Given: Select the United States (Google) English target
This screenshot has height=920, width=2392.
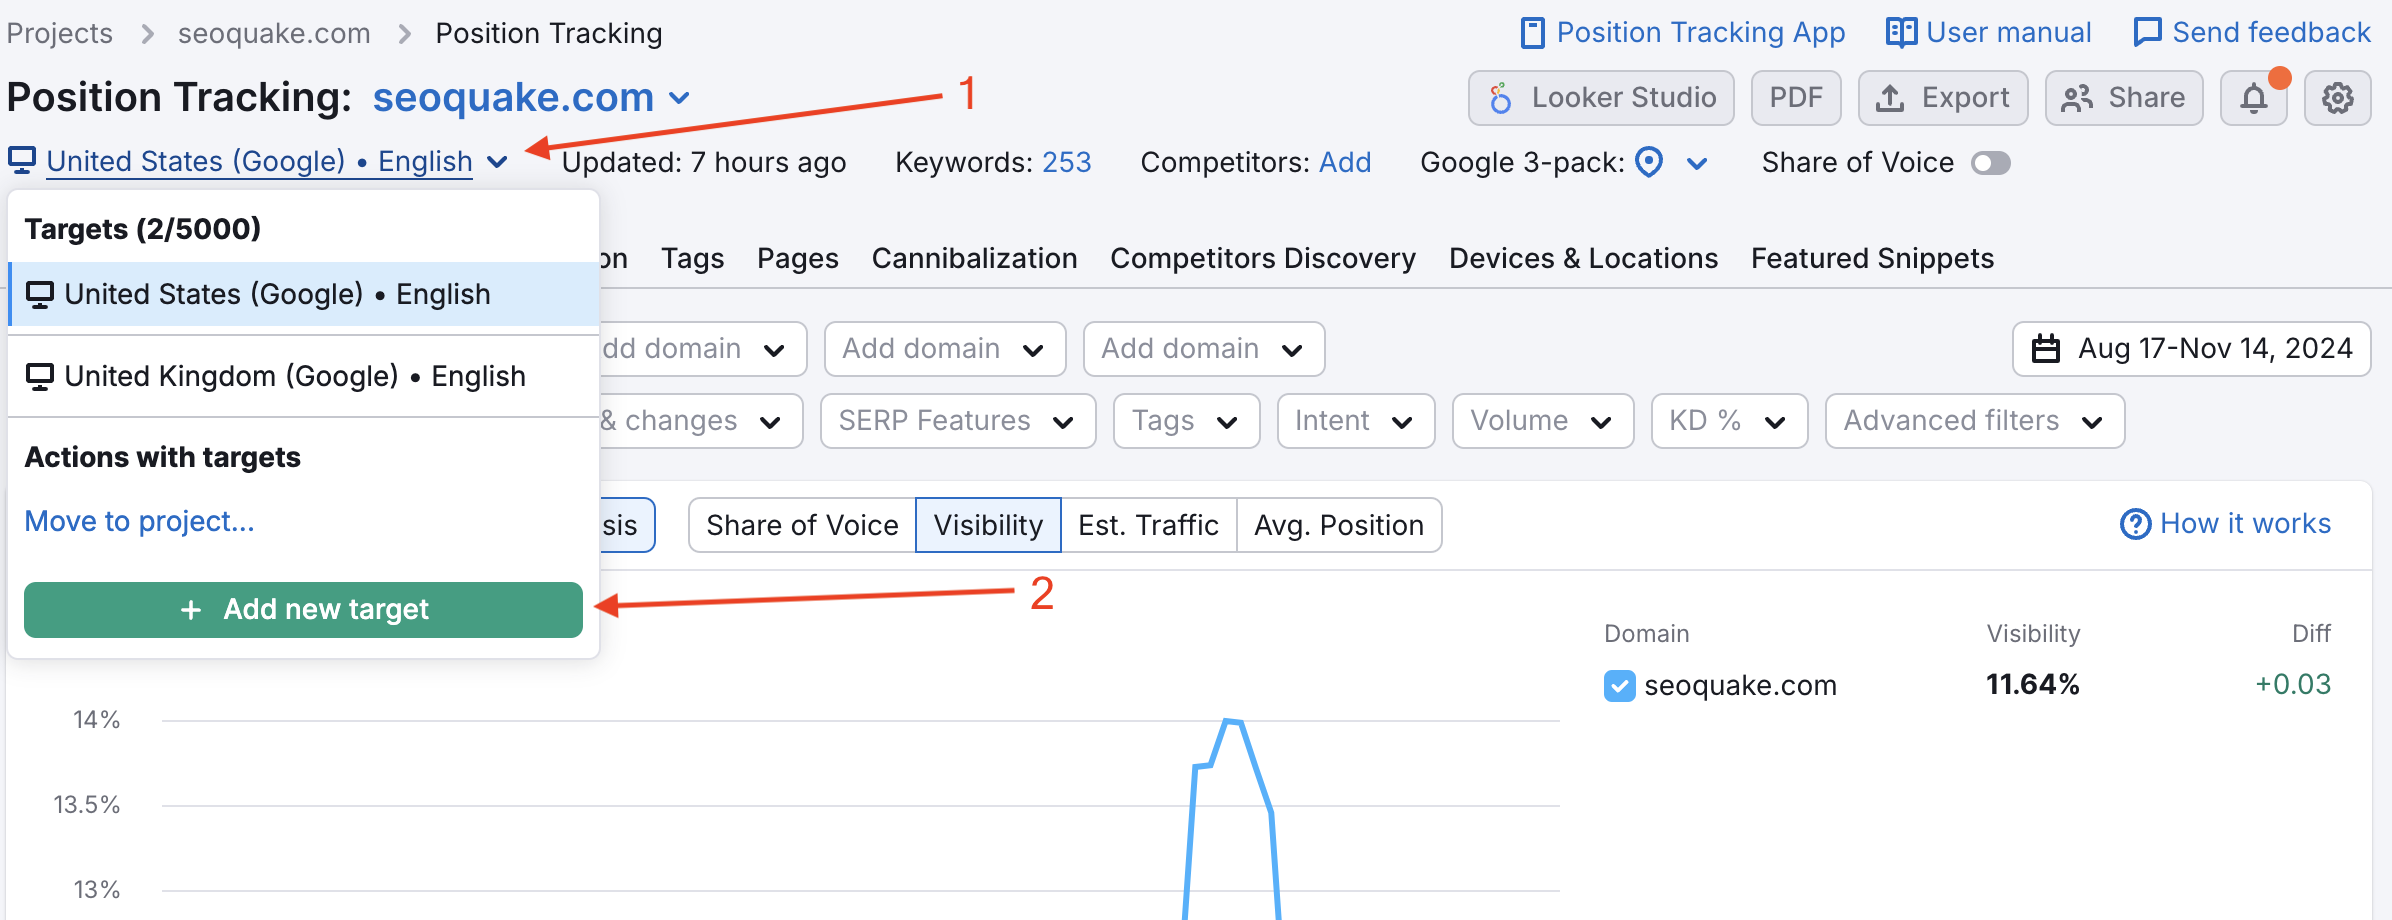Looking at the screenshot, I should tap(303, 295).
